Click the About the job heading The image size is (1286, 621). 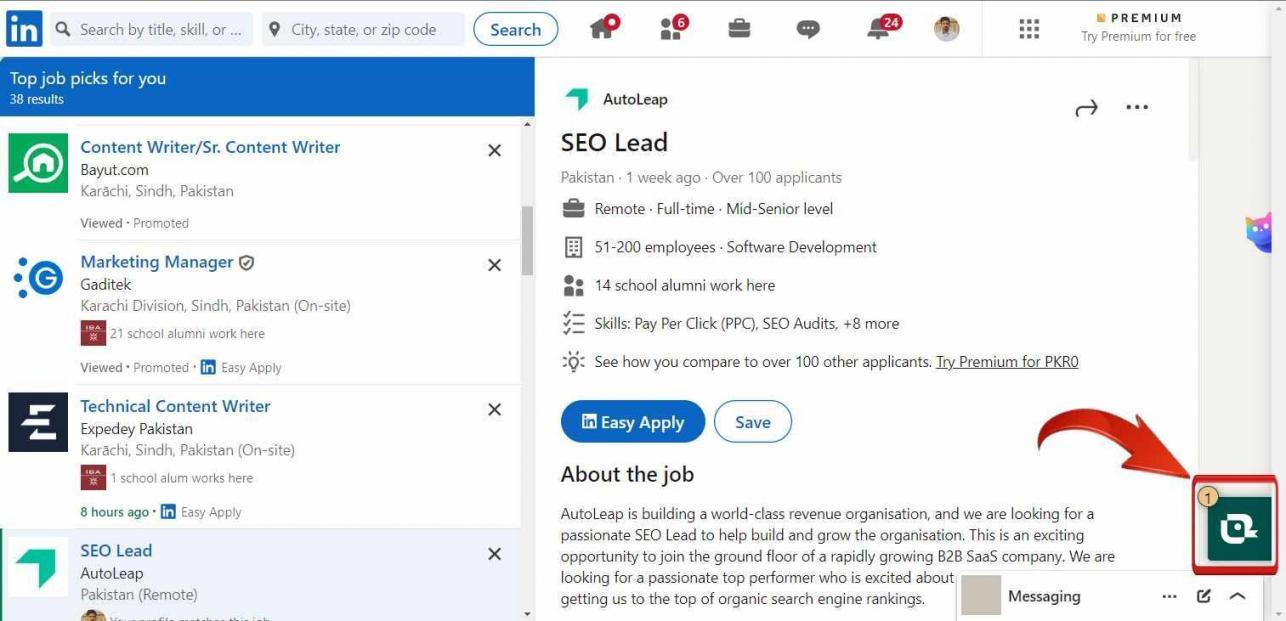[x=627, y=474]
